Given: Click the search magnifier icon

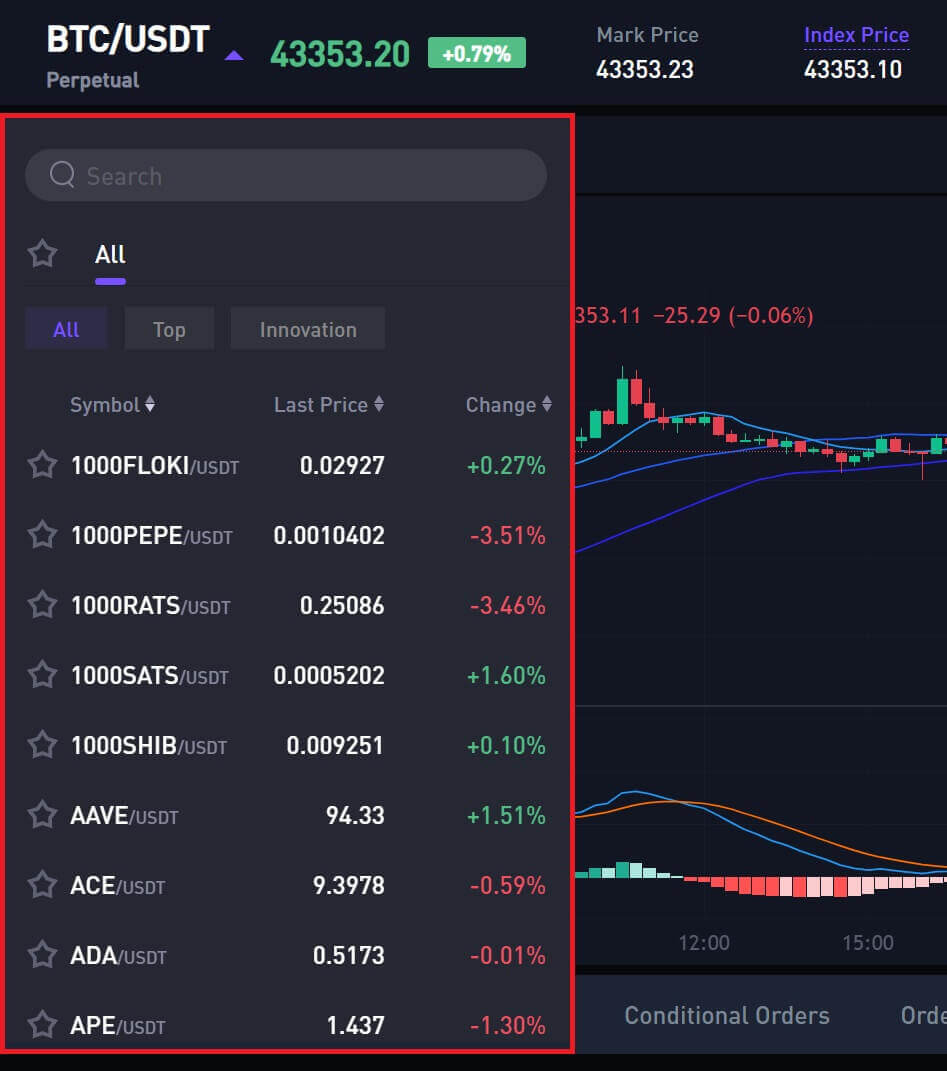Looking at the screenshot, I should click(62, 175).
